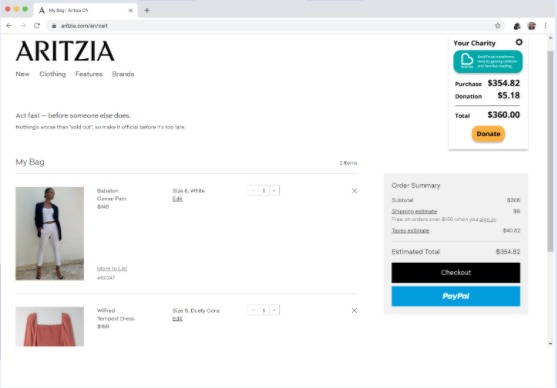Increase the Tempest Dress quantity with plus
Screen dimensions: 557x388
(x=274, y=310)
